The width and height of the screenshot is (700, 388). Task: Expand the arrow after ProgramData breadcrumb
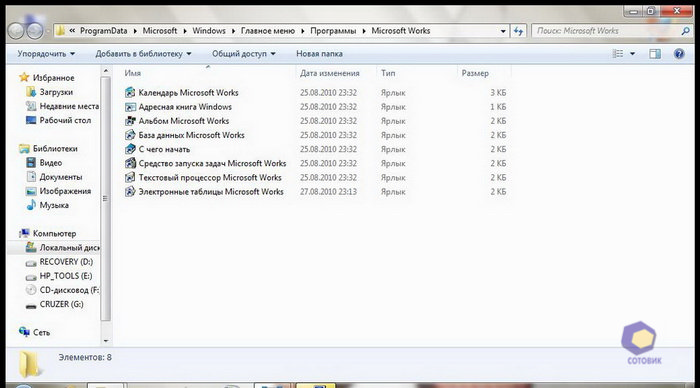[135, 31]
